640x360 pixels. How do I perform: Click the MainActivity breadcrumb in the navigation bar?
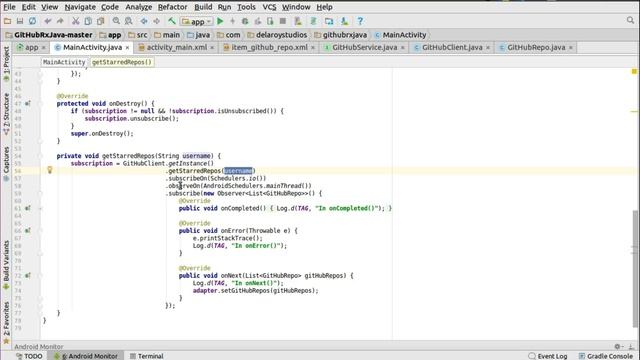pos(400,35)
